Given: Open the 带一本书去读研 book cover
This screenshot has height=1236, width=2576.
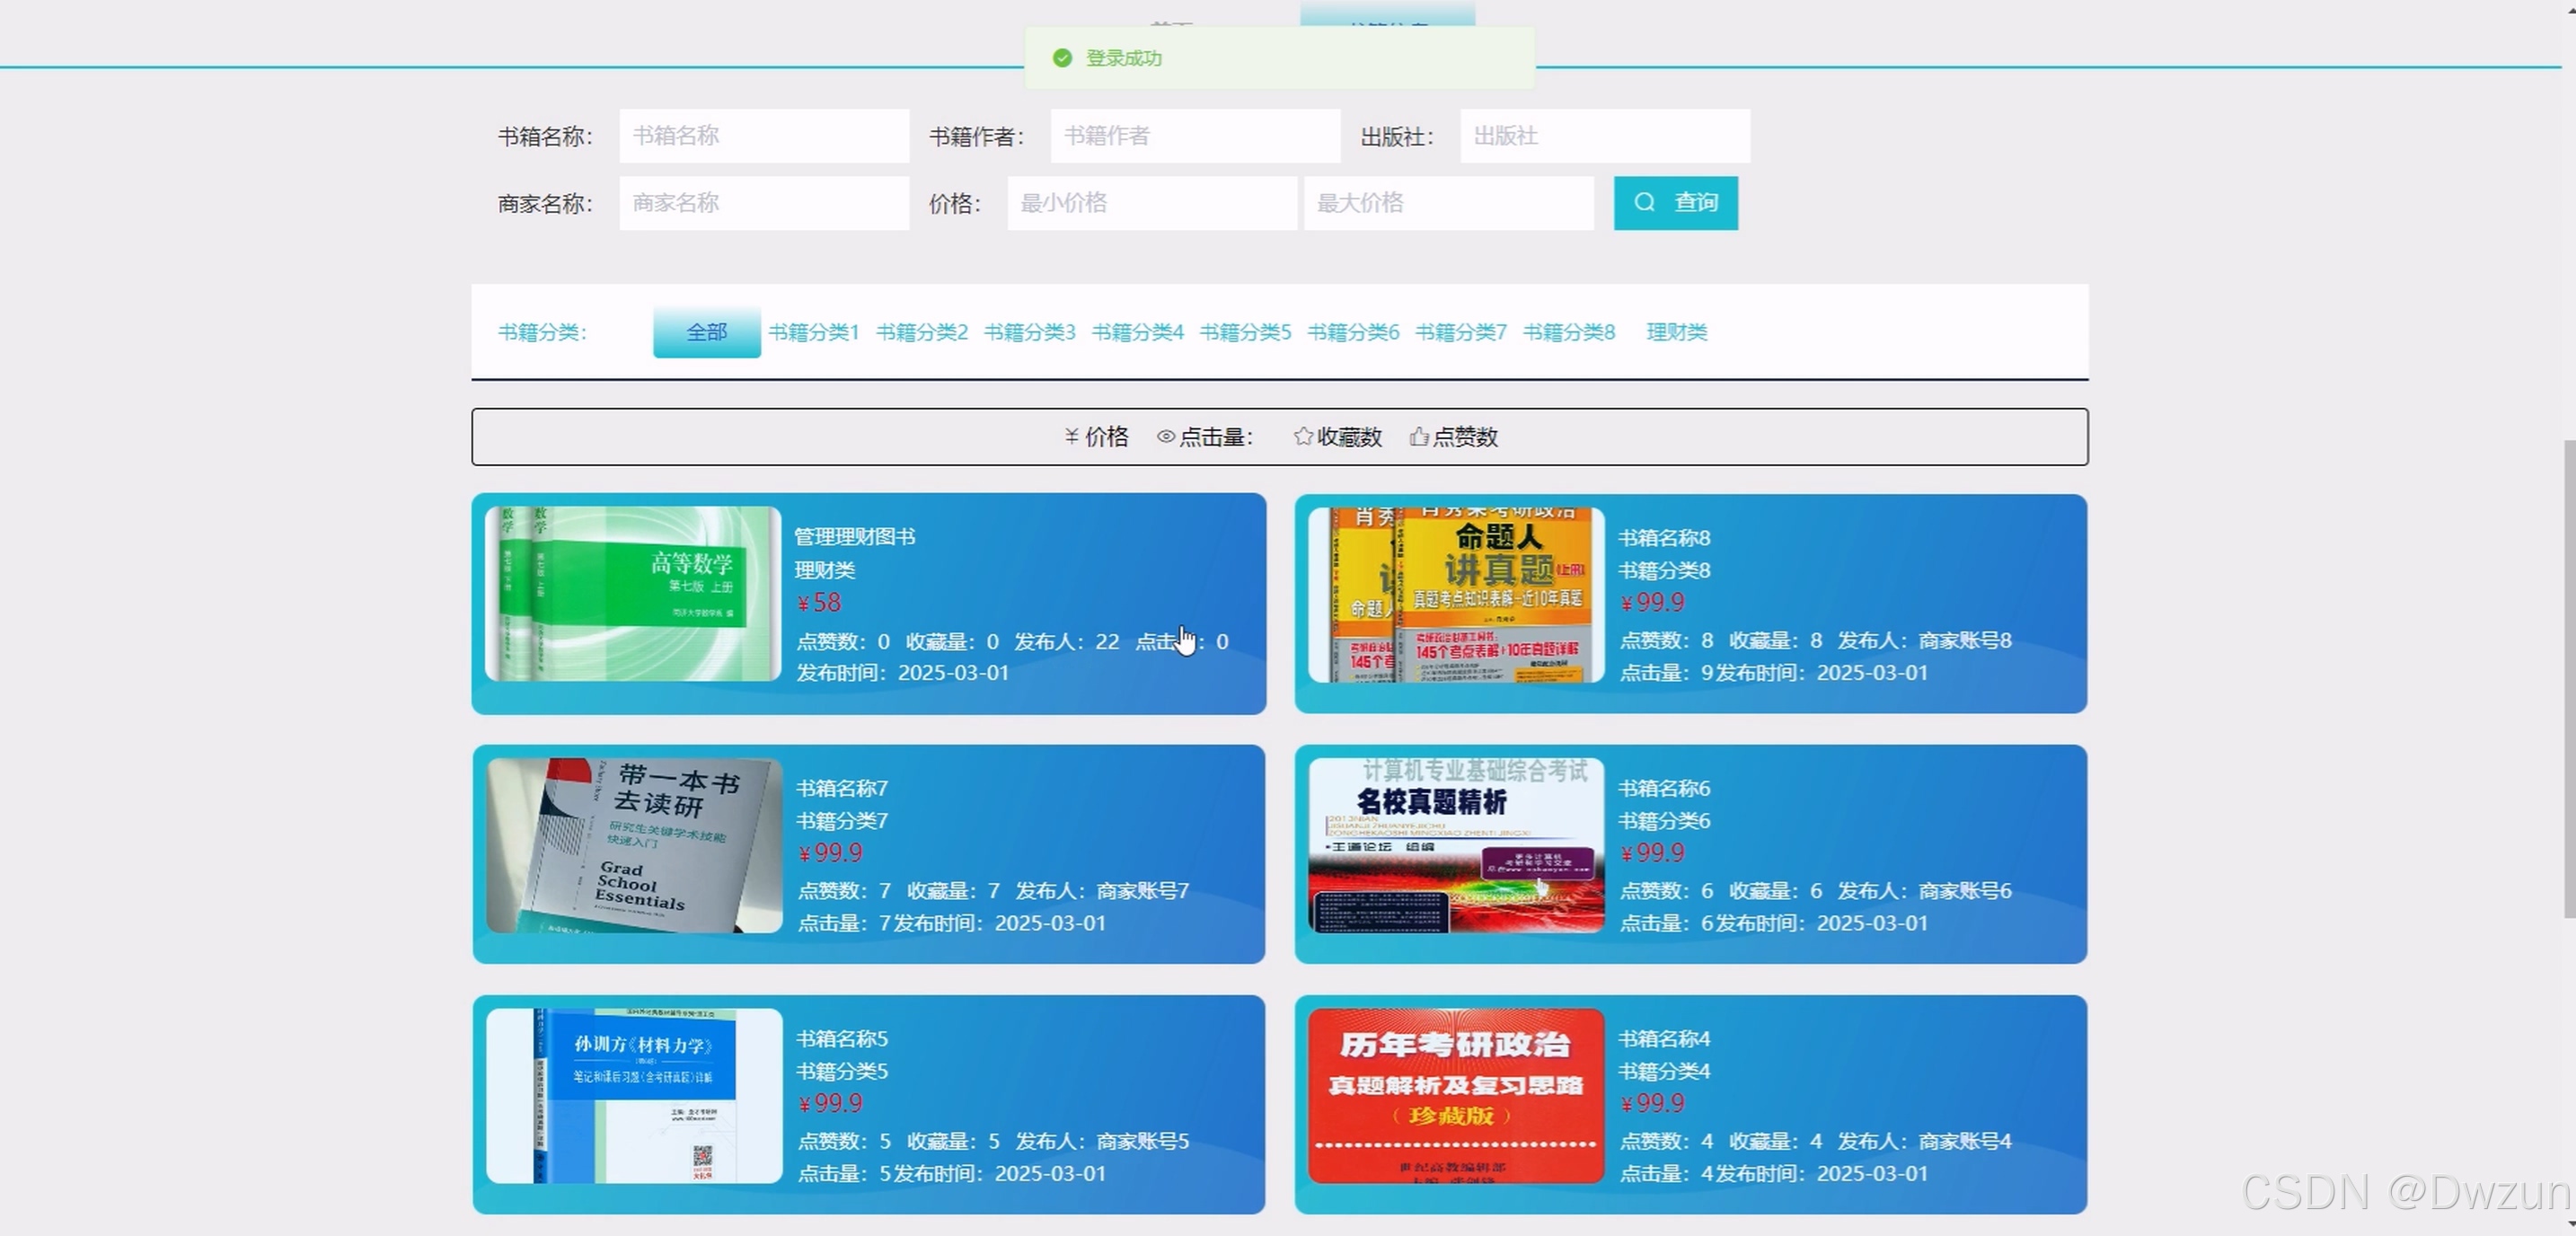Looking at the screenshot, I should coord(634,845).
